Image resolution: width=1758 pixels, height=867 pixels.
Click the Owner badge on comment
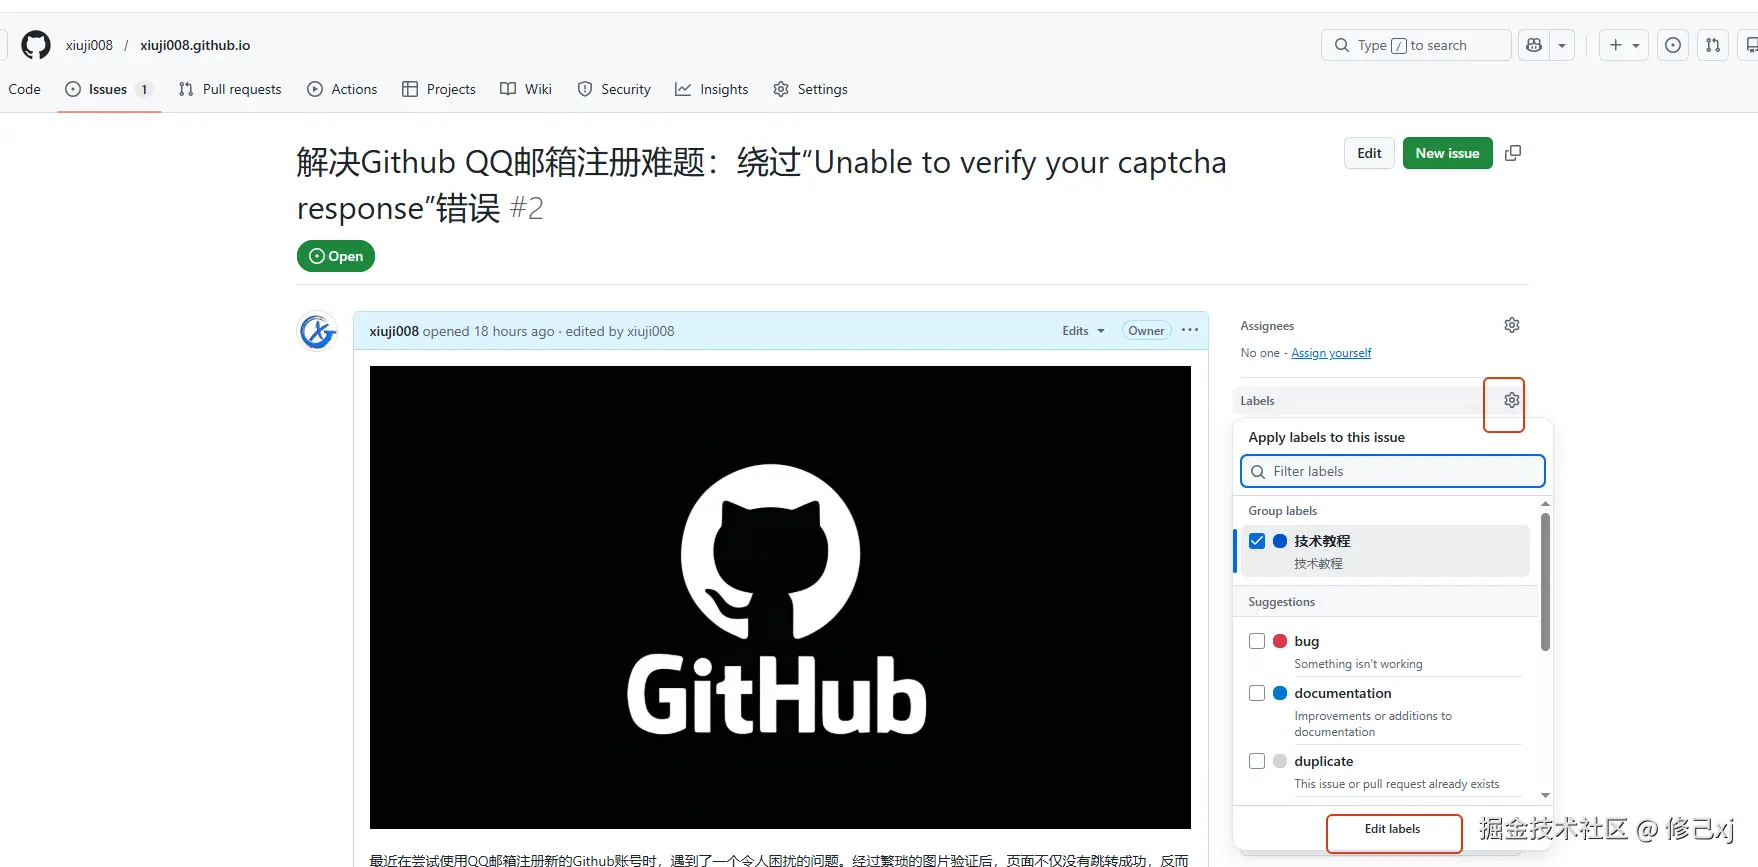coord(1146,331)
